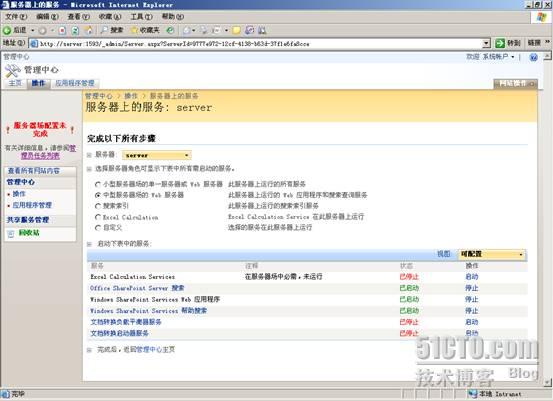The image size is (553, 401).
Task: Open the 编辑 menu
Action: [47, 17]
